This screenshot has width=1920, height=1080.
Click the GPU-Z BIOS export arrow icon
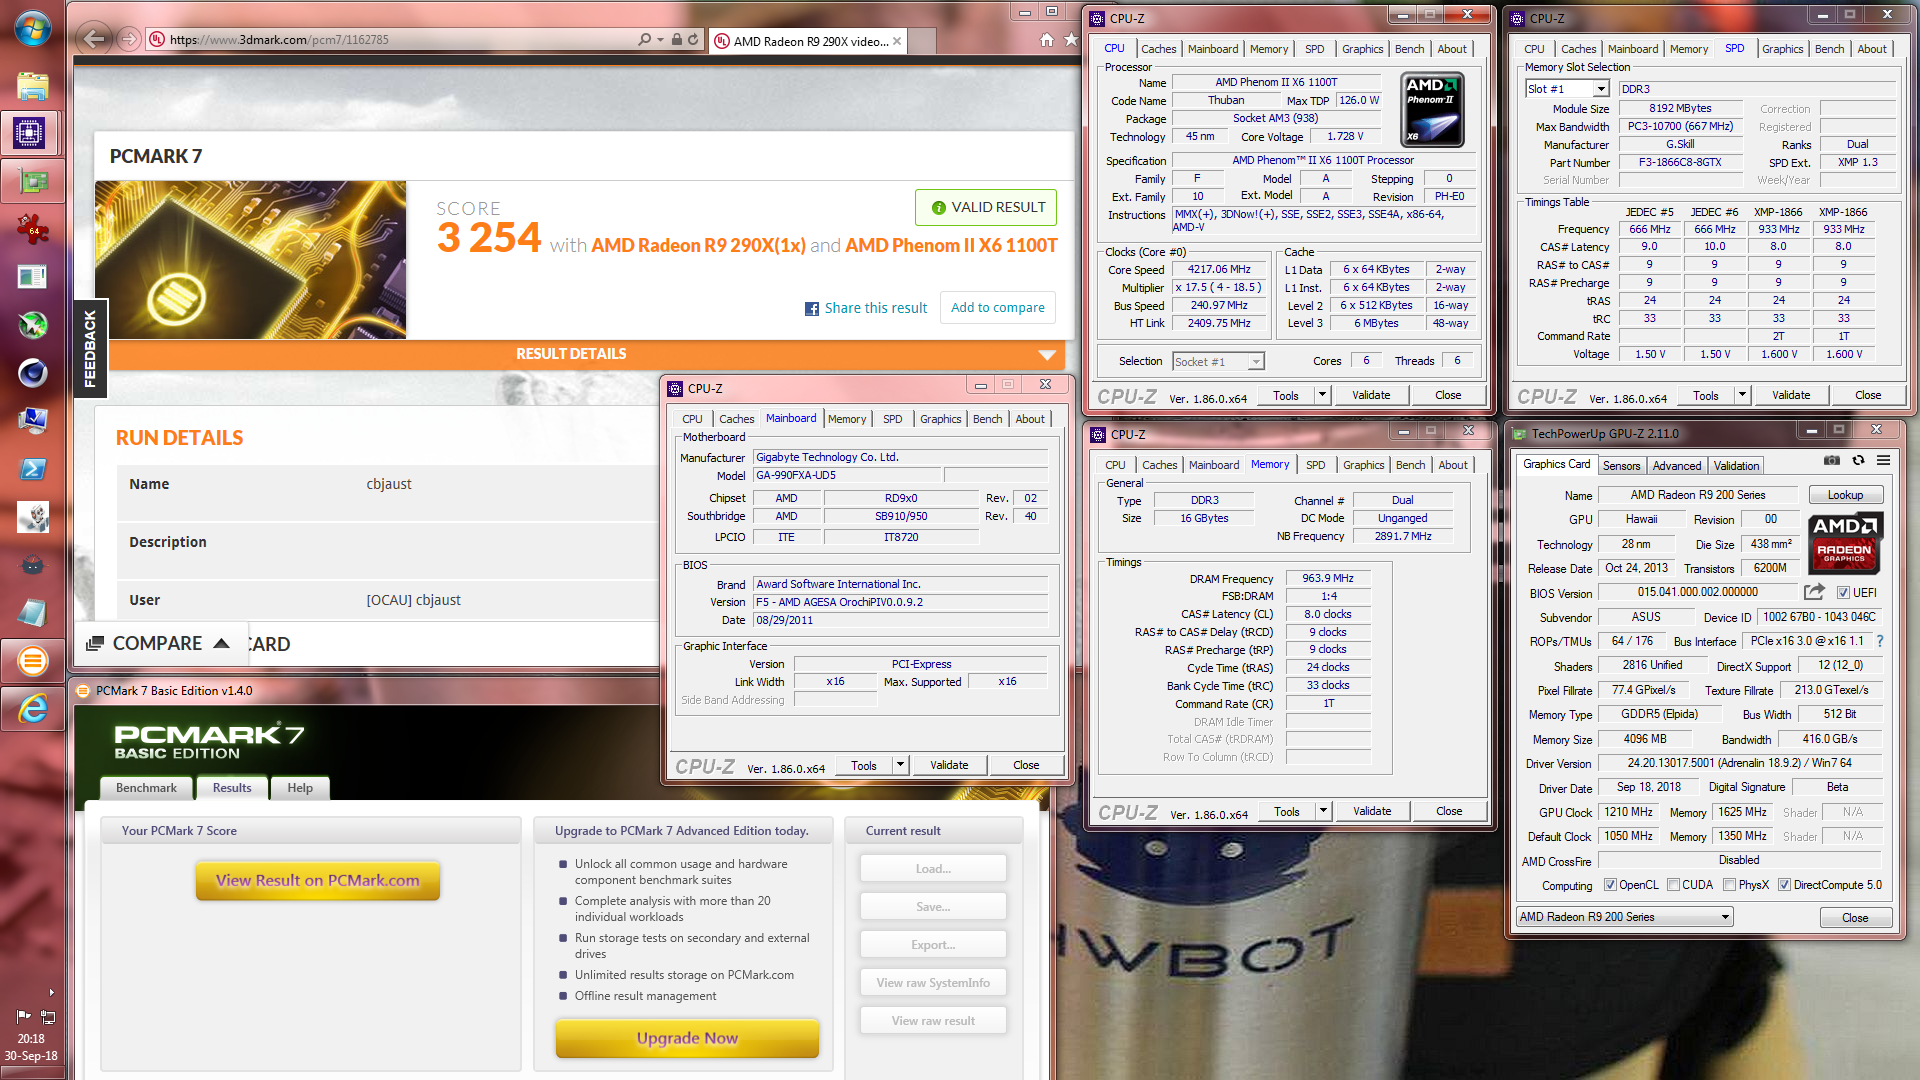tap(1814, 592)
